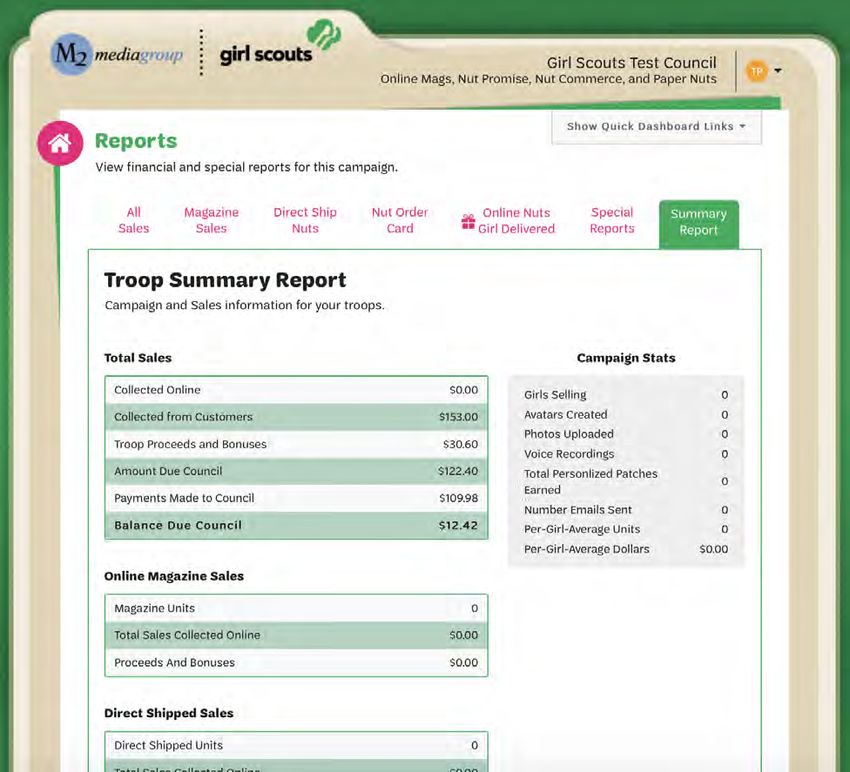Click the $12.42 balance amount

click(x=458, y=525)
